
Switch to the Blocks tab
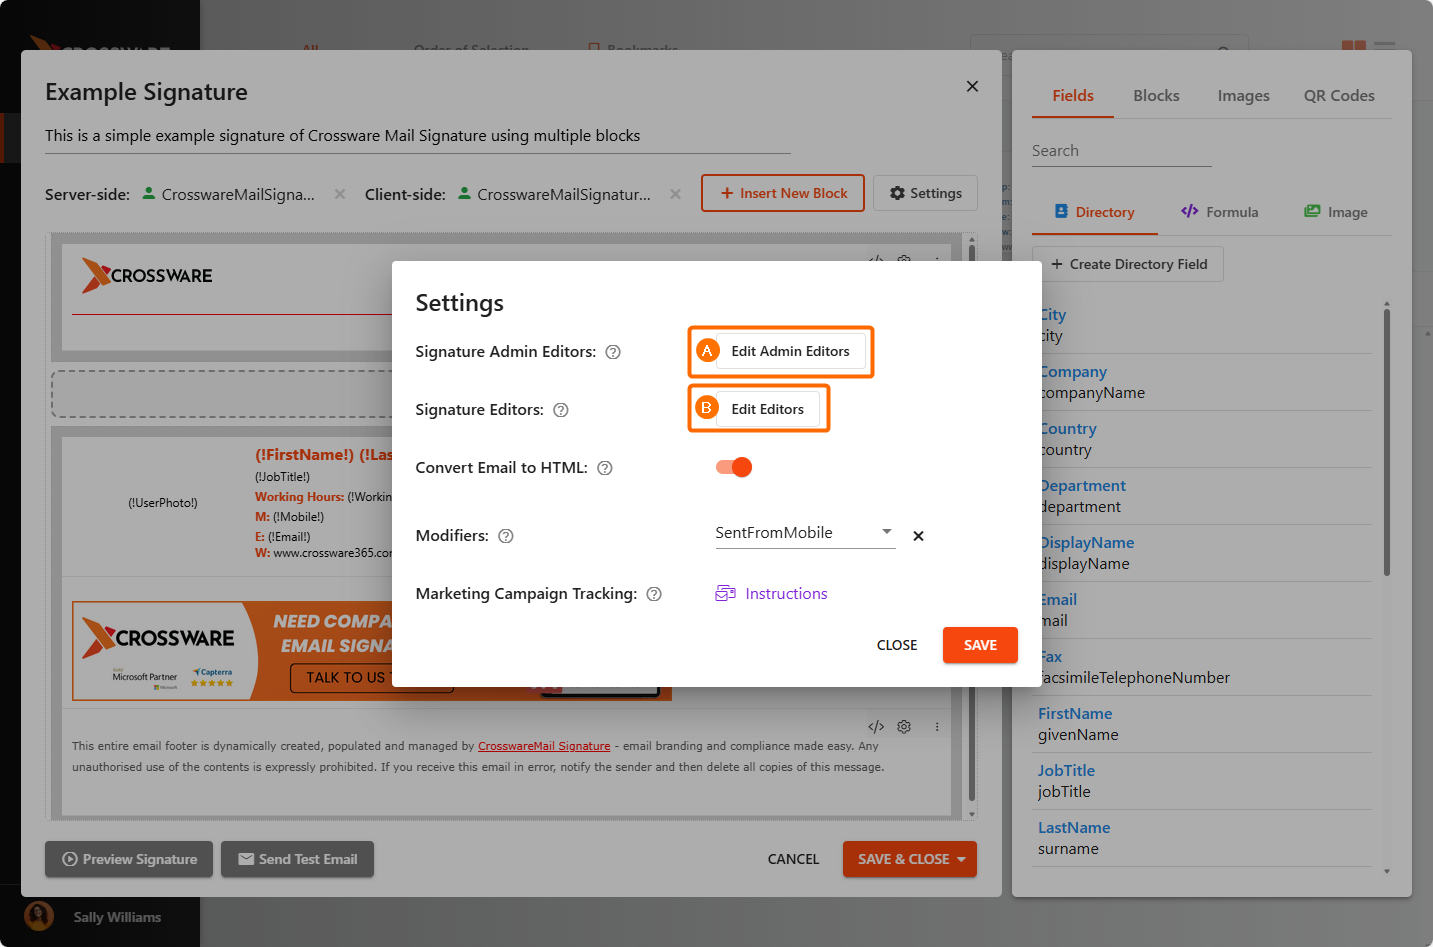tap(1156, 96)
